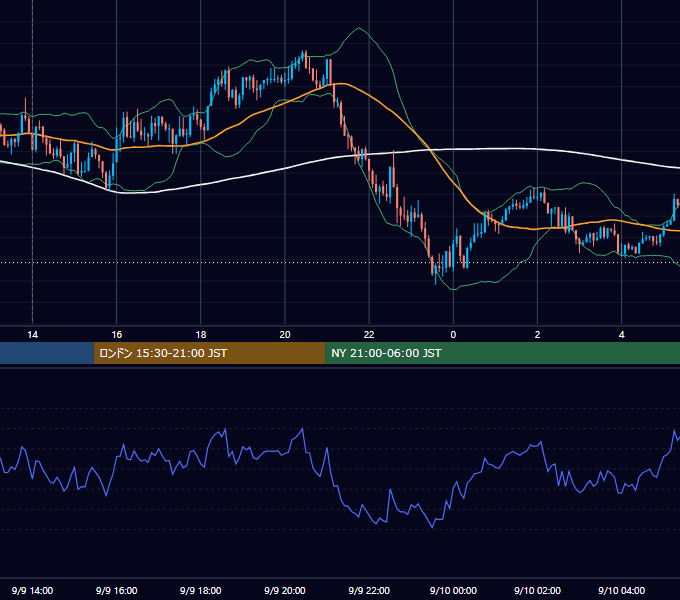The image size is (680, 600).
Task: Click the 9/10 02:00 indicator time label
Action: point(537,590)
